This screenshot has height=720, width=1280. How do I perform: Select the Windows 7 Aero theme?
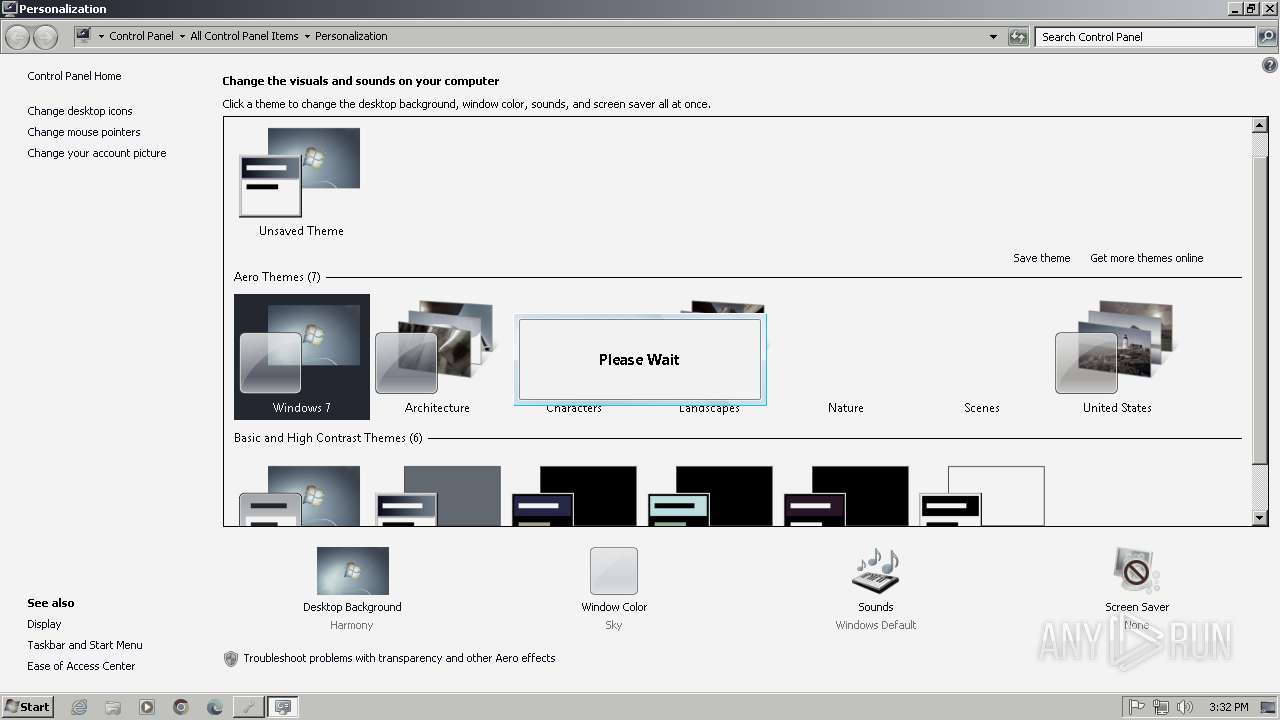click(x=302, y=357)
